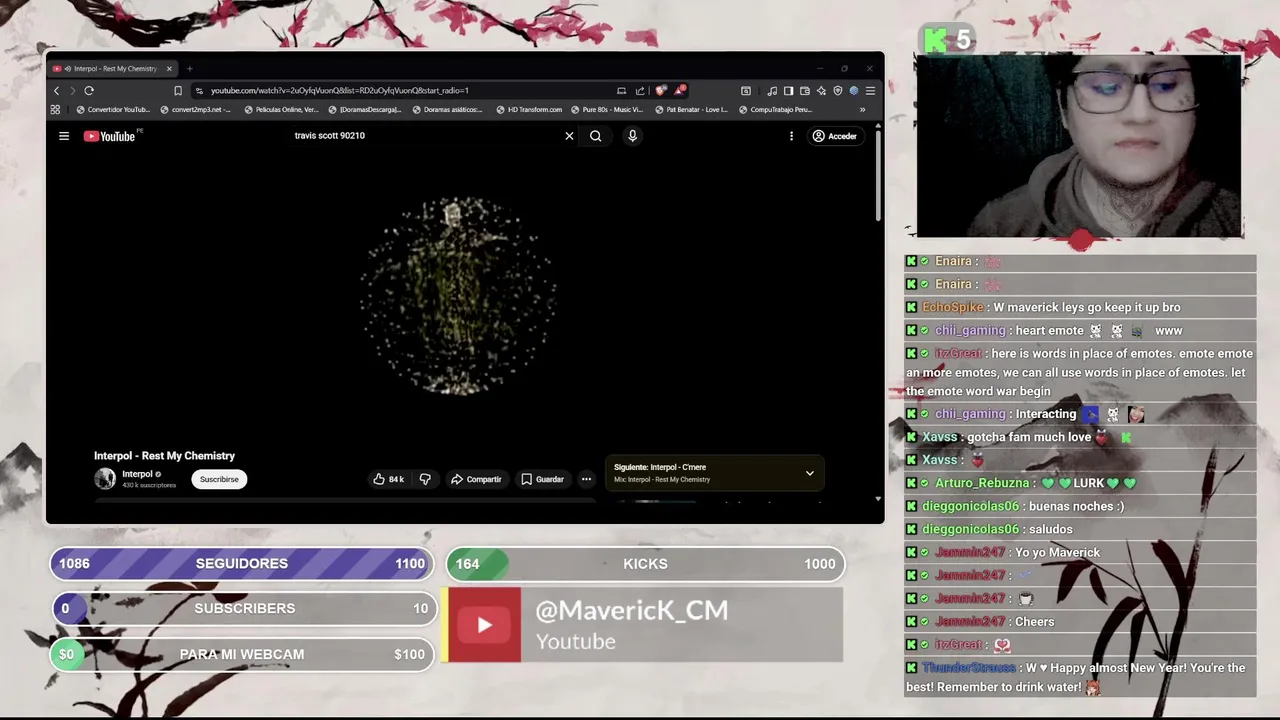The height and width of the screenshot is (720, 1280).
Task: Open the Interpol channel name link
Action: (137, 474)
